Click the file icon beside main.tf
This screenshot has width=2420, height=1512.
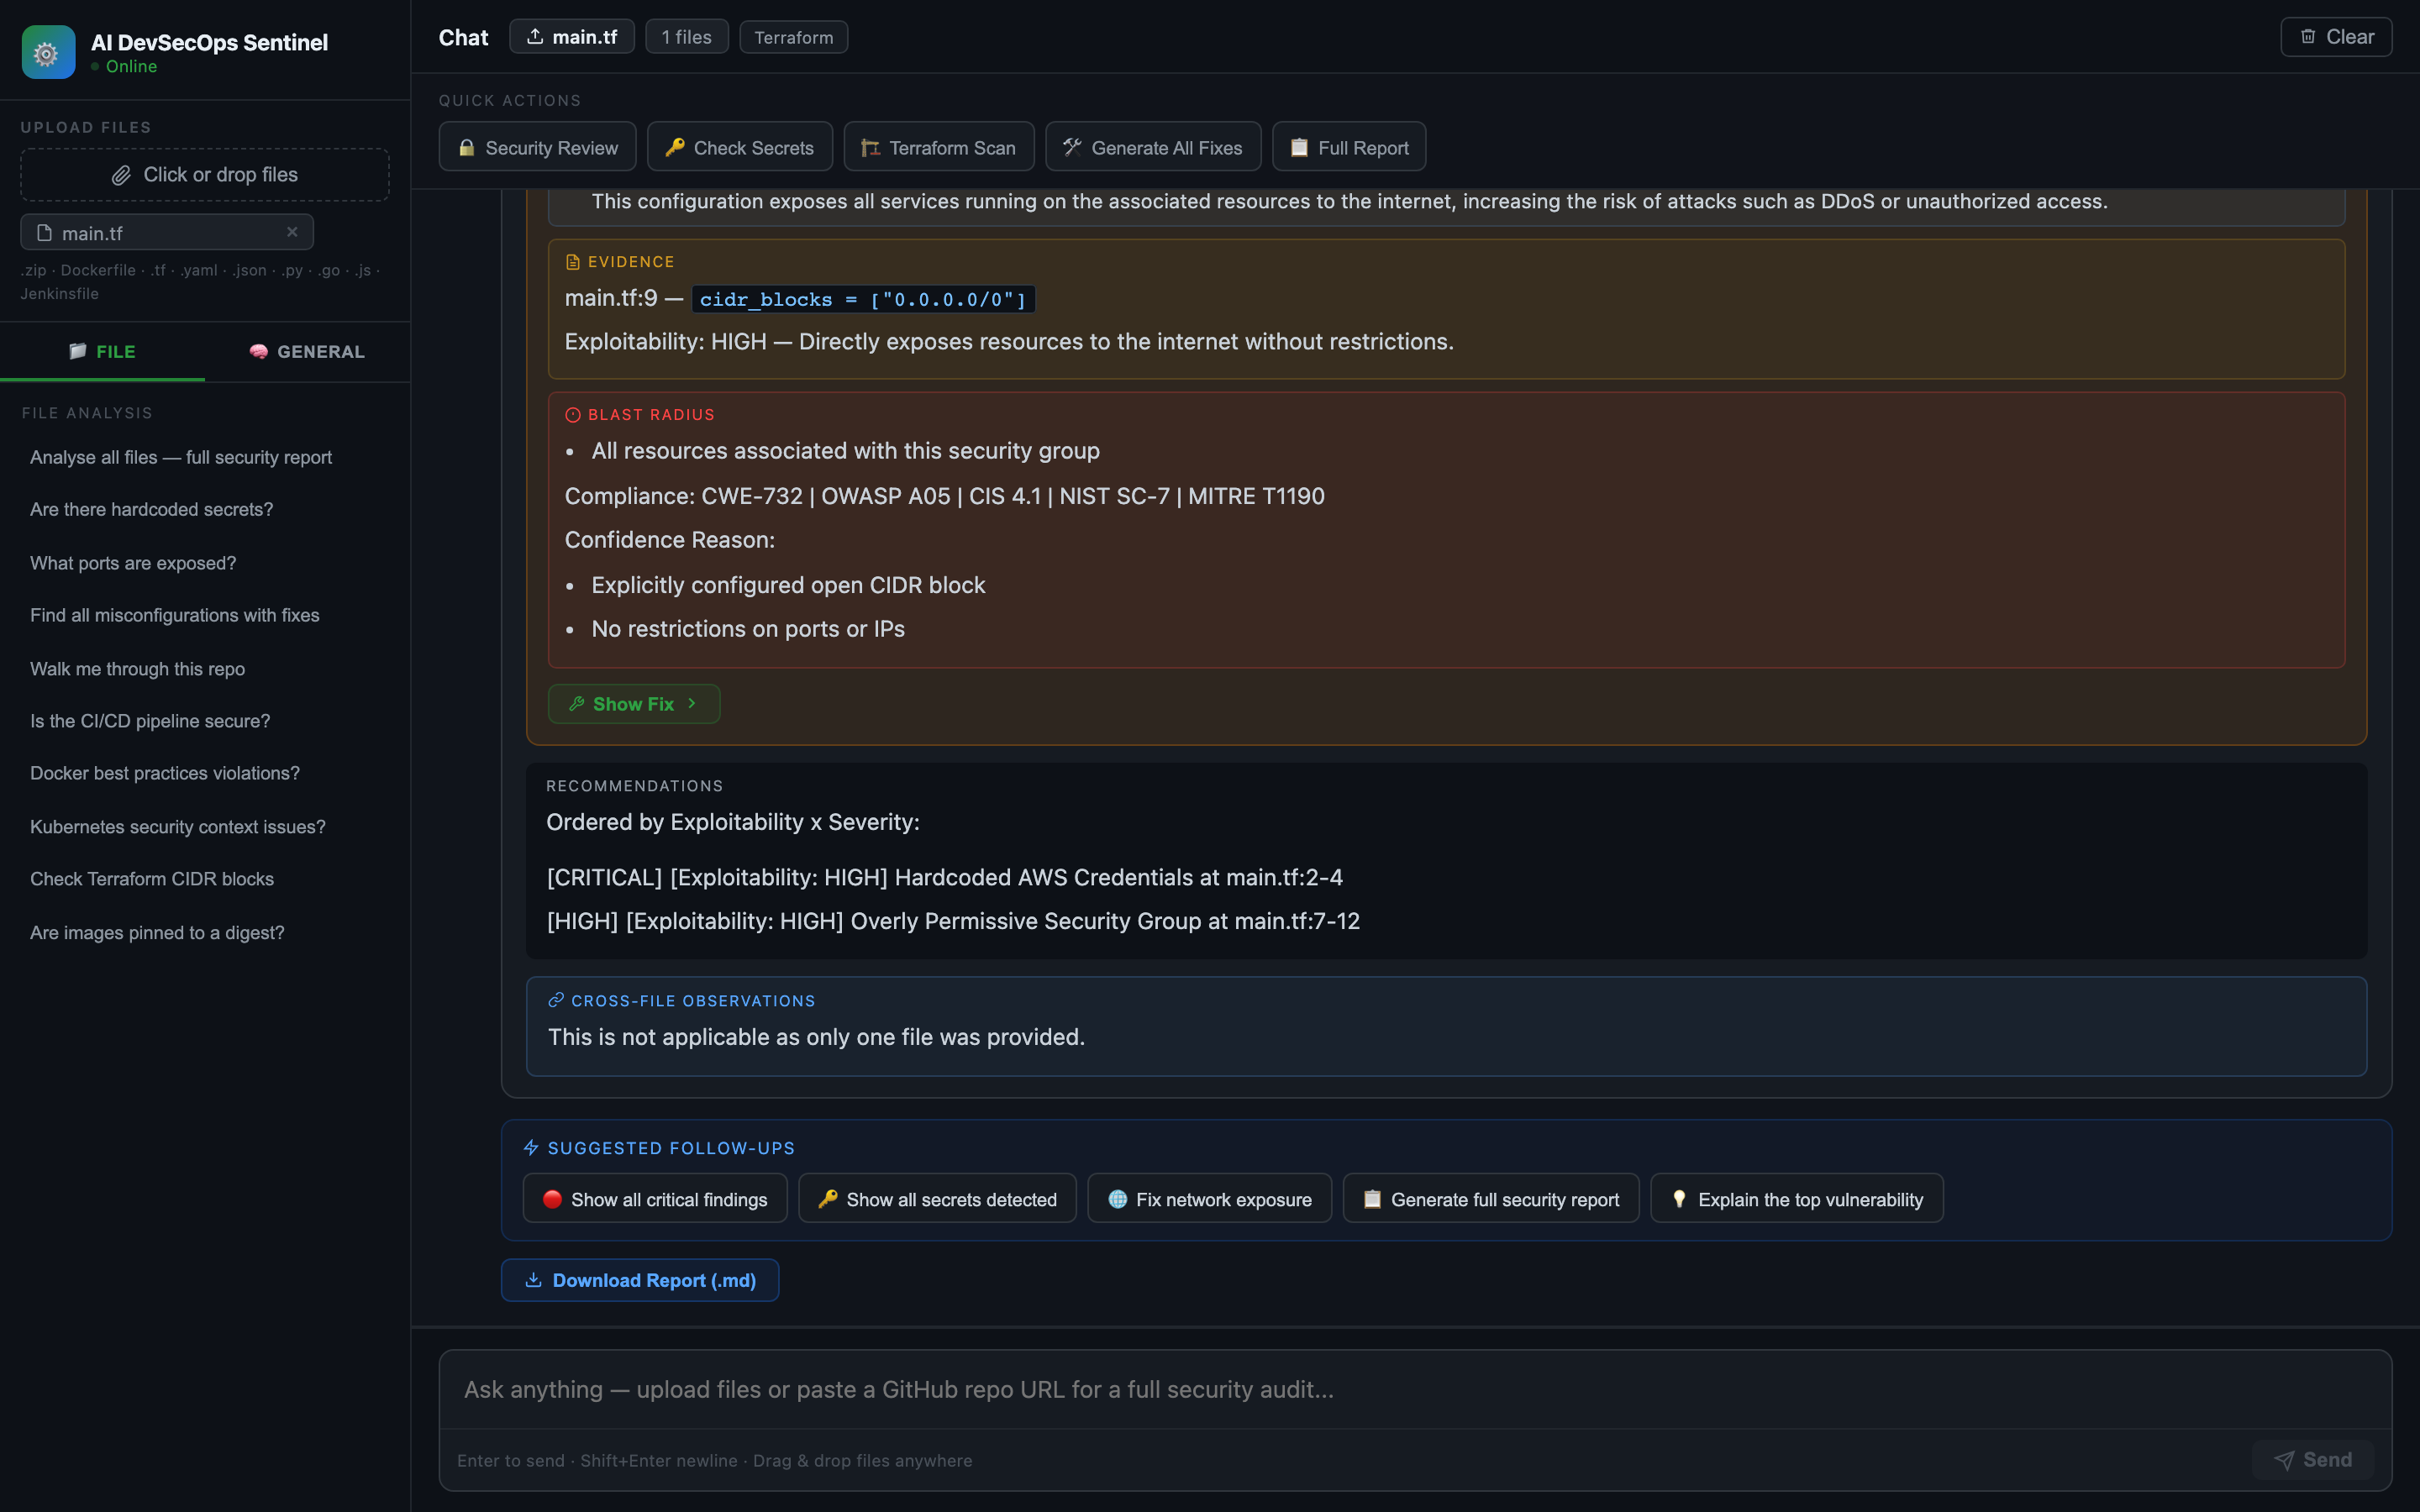pyautogui.click(x=44, y=233)
